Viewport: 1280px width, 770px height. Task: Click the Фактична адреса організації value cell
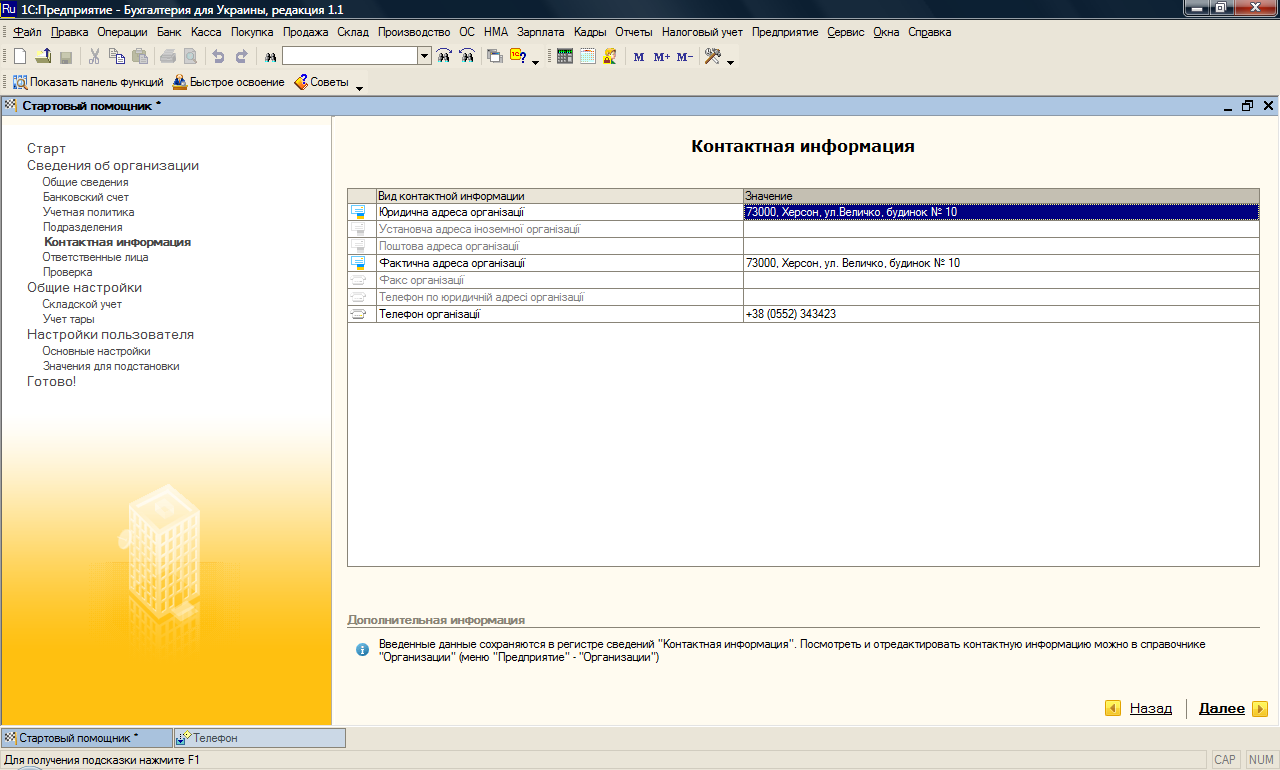click(x=1001, y=263)
